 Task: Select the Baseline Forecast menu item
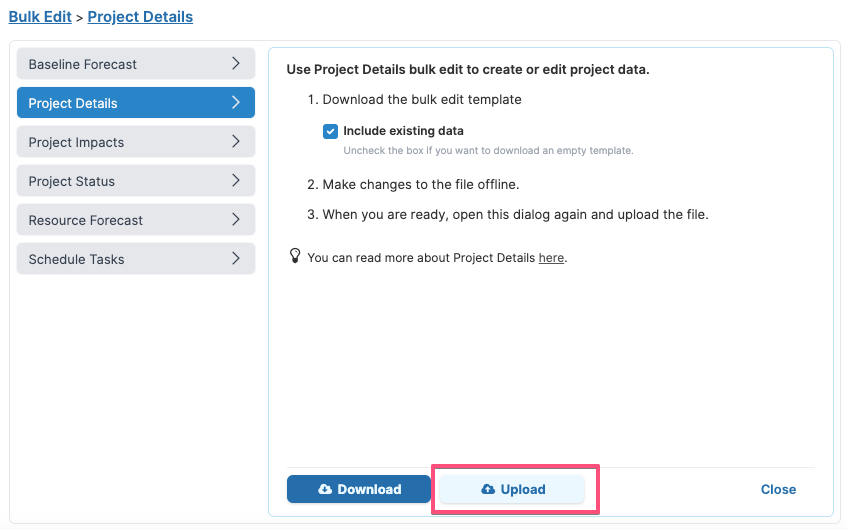136,64
